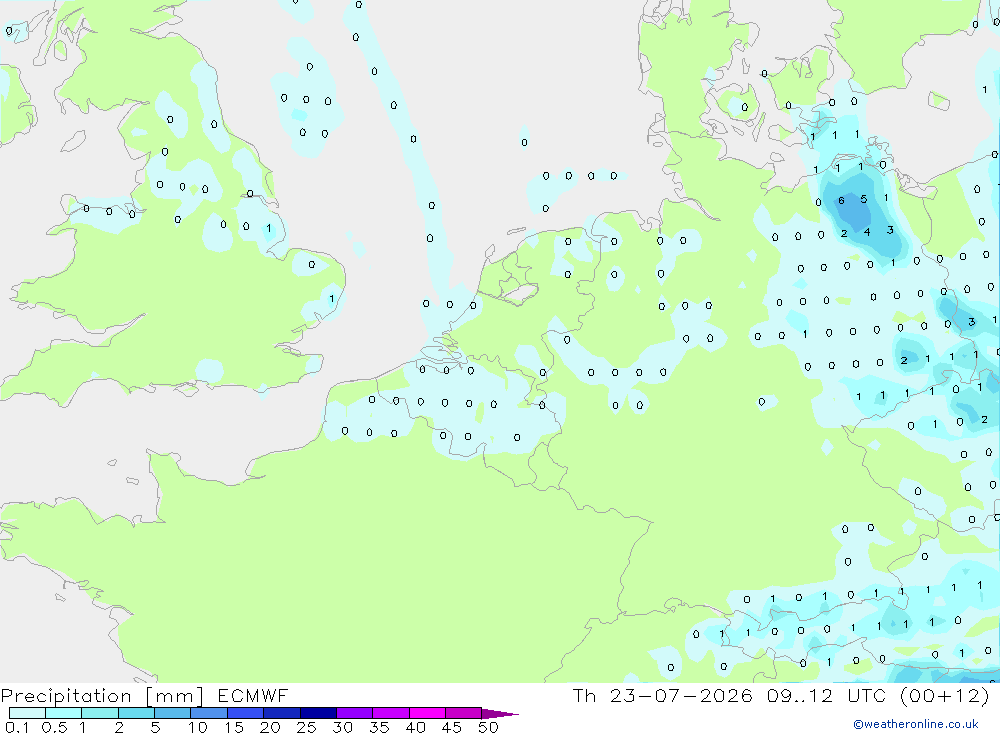
Task: Click the 'Th 23-07-2026' date text
Action: pyautogui.click(x=663, y=695)
